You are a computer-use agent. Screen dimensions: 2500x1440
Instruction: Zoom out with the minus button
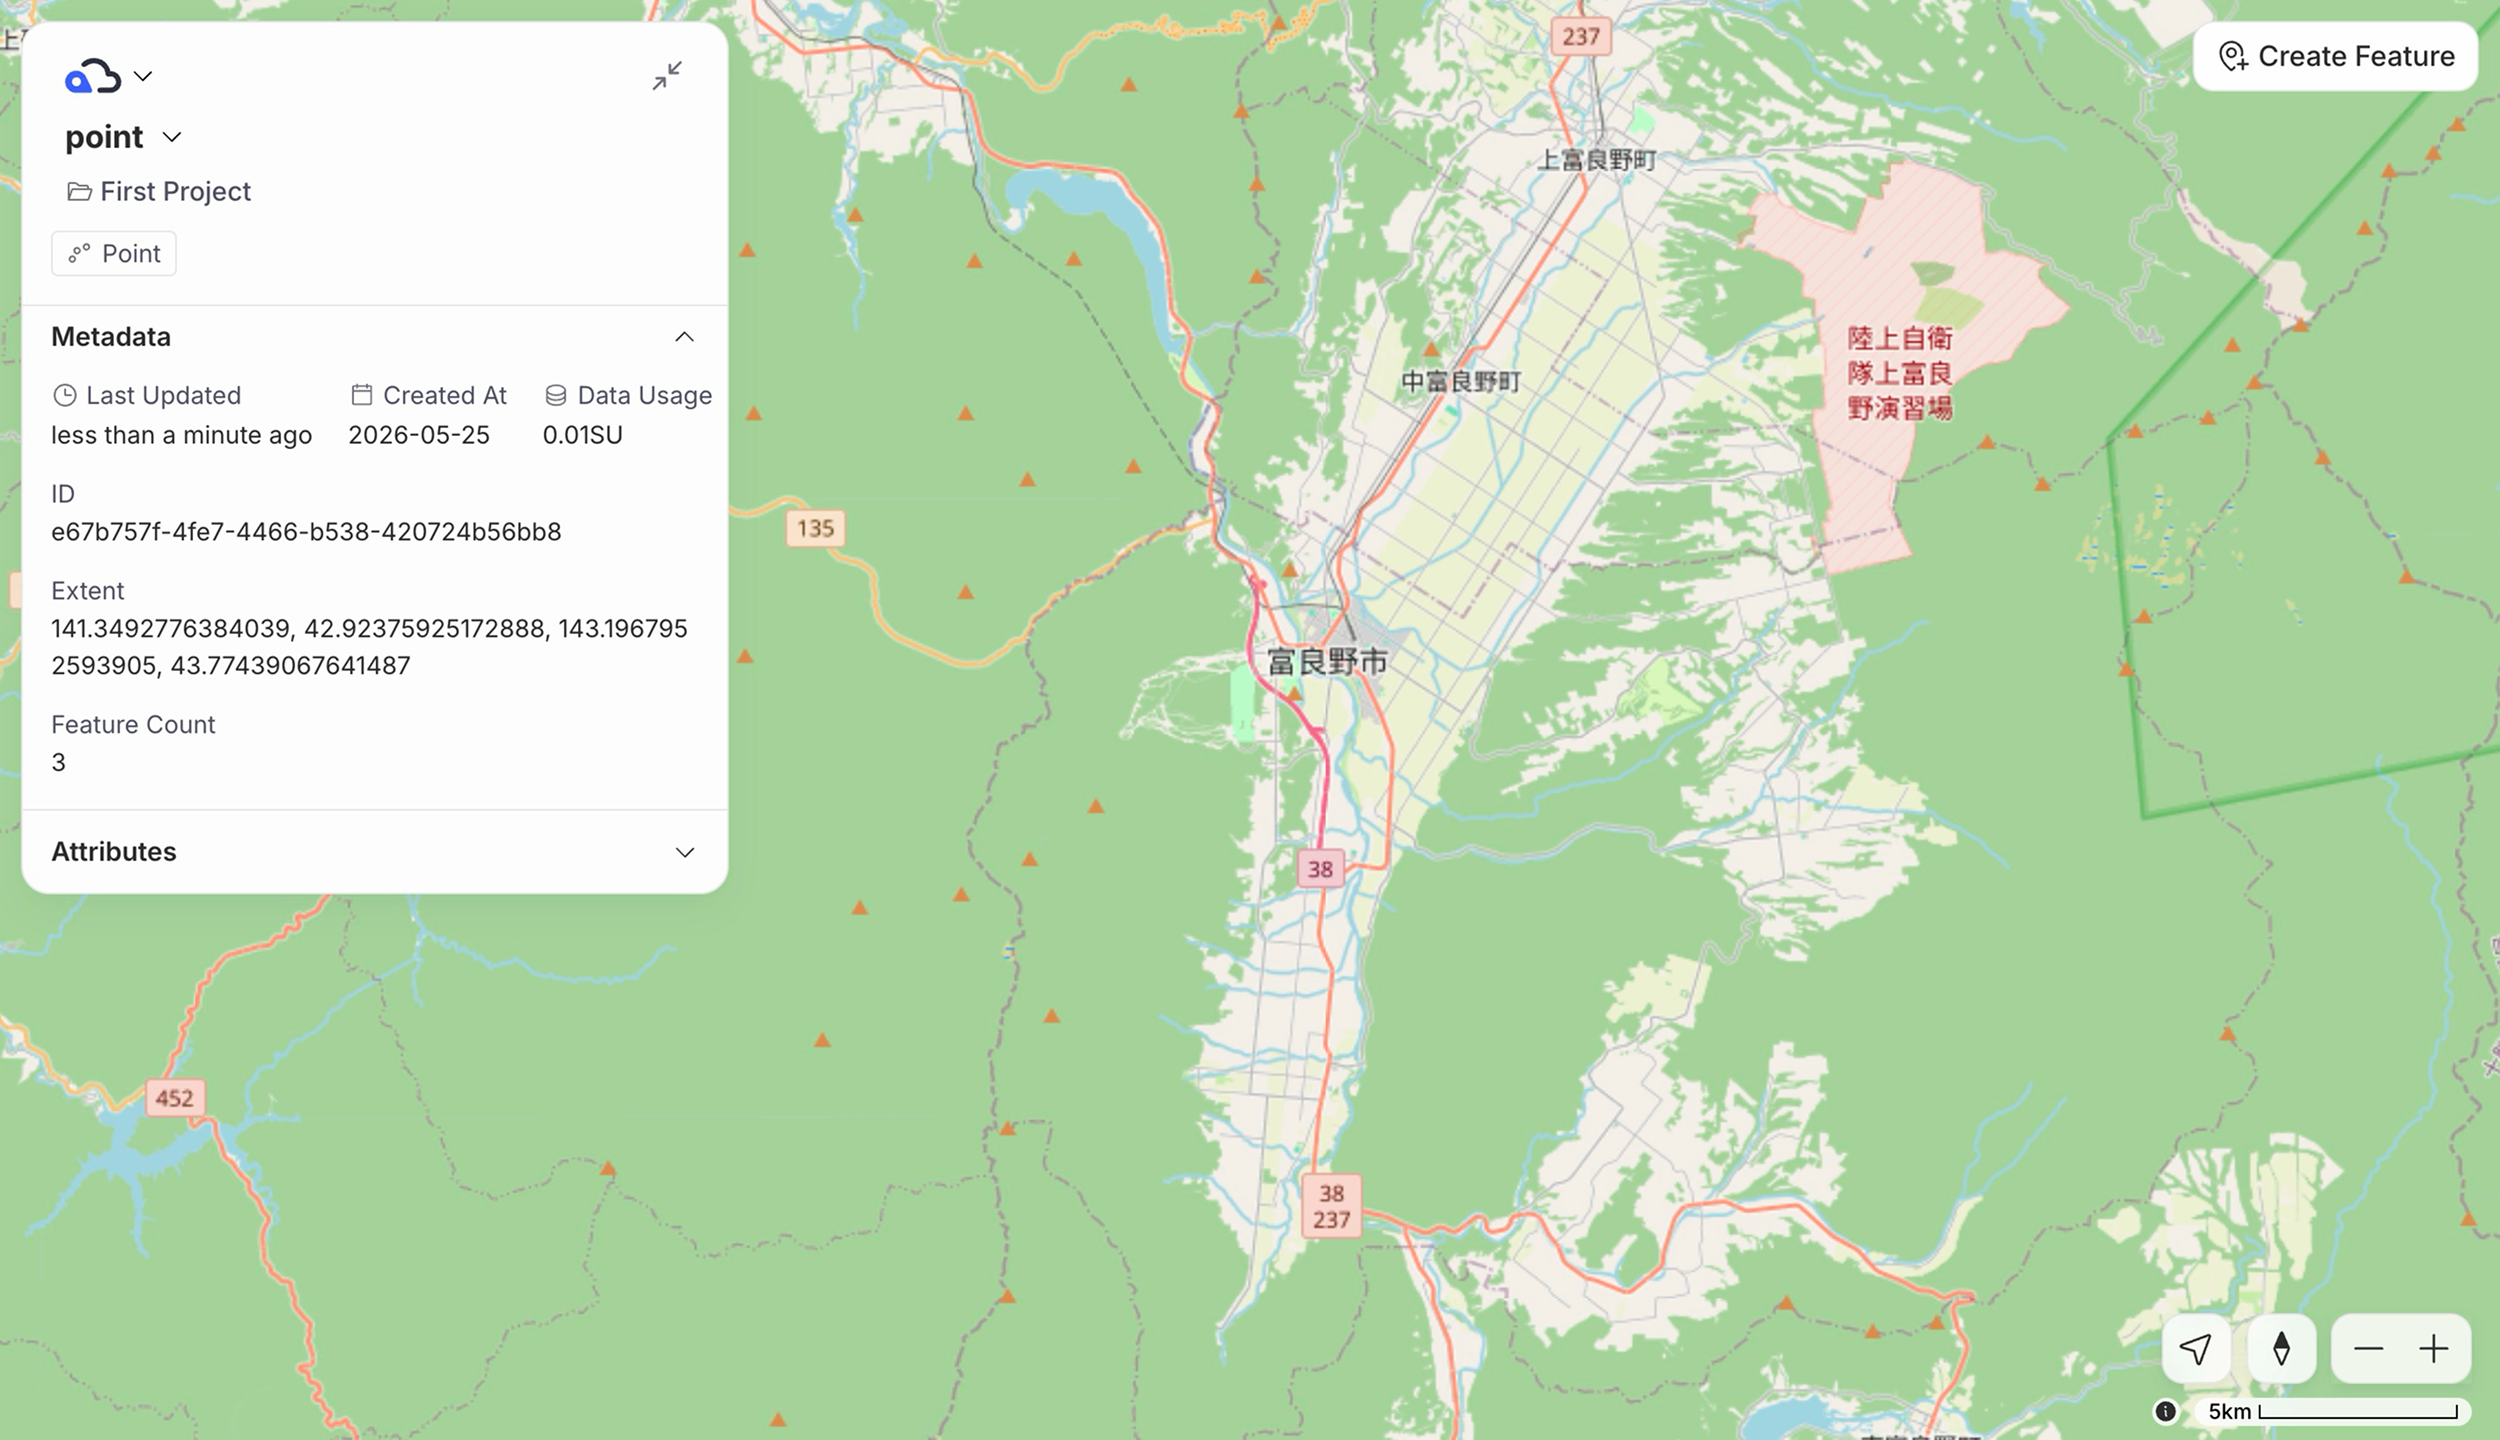(x=2368, y=1349)
